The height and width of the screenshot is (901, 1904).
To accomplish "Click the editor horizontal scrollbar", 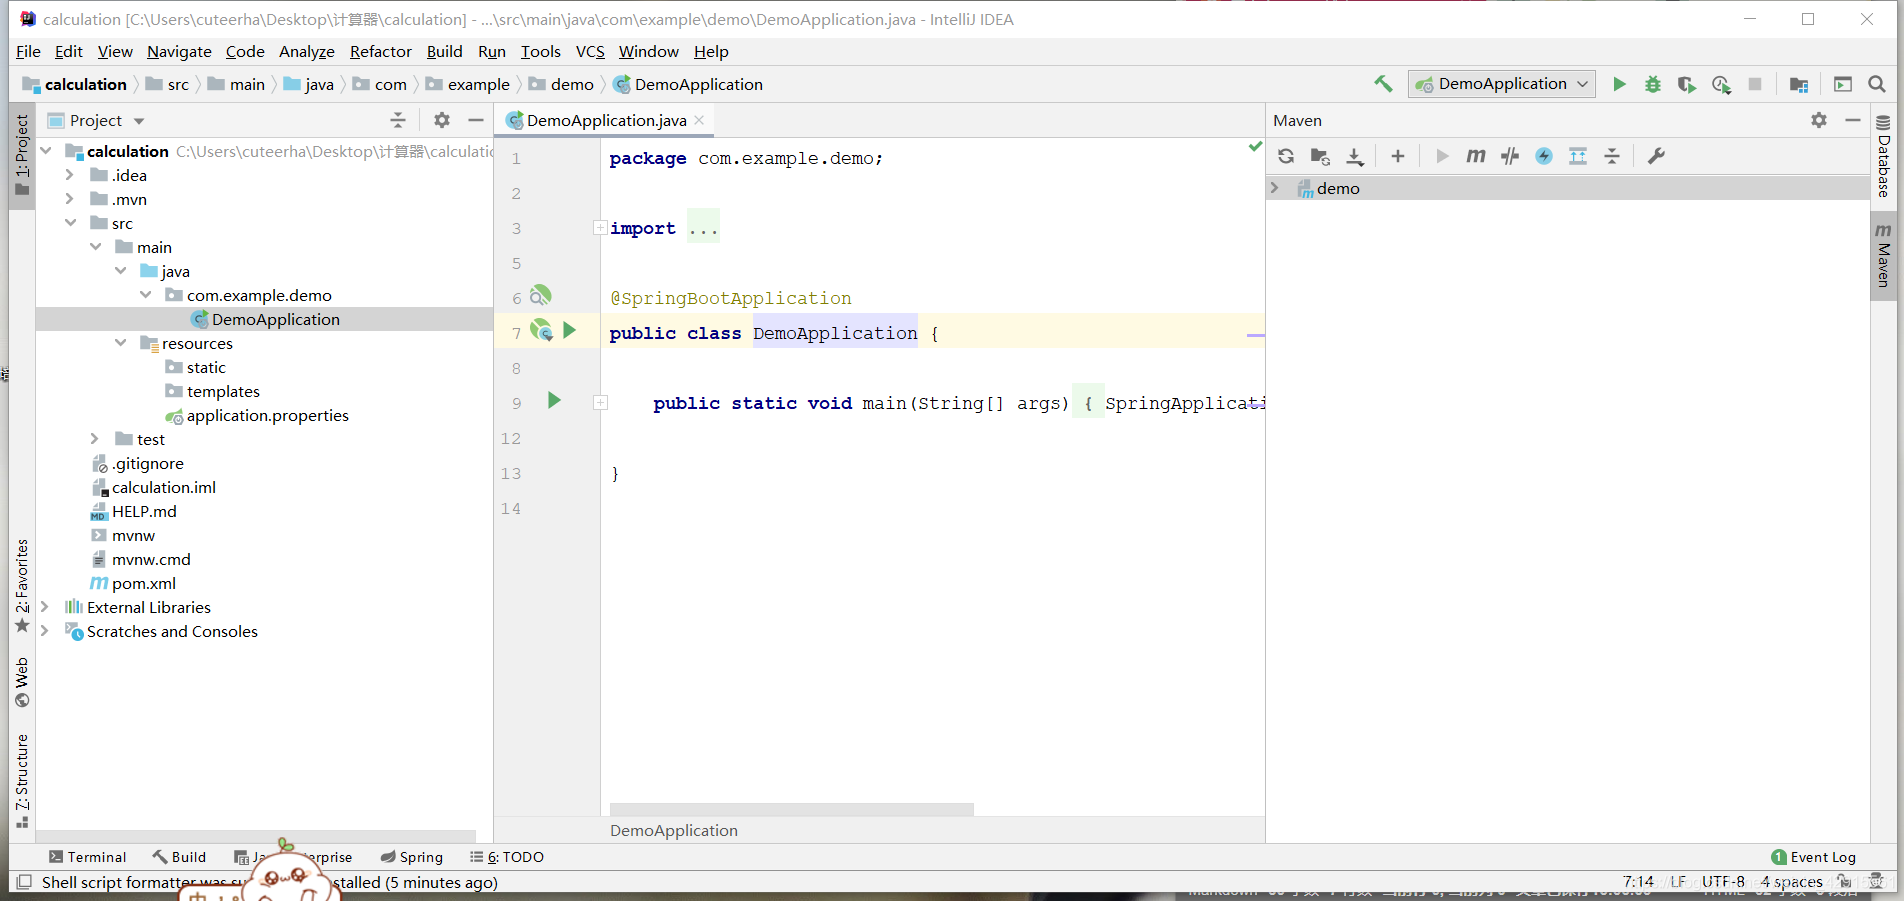I will [791, 809].
